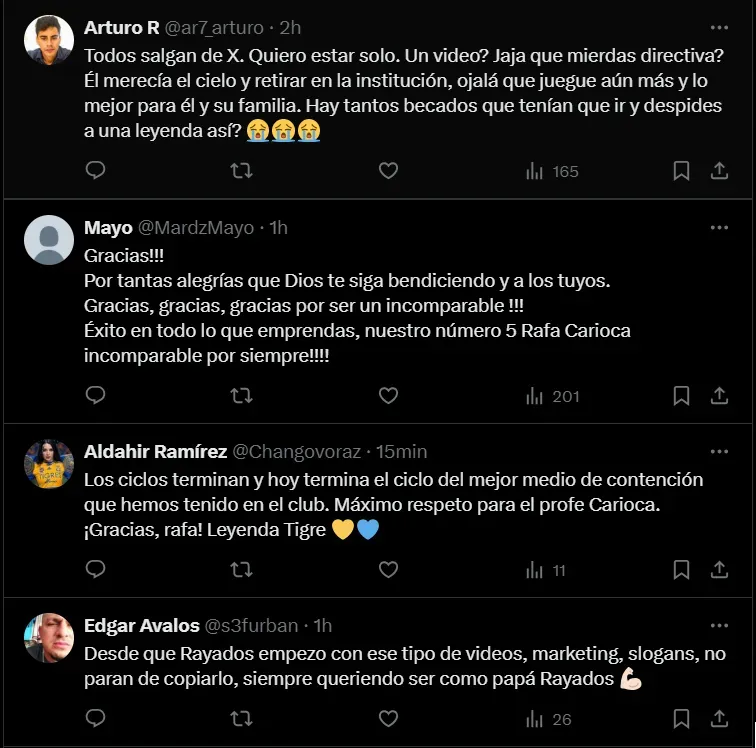This screenshot has width=756, height=748.
Task: Share Arturo R's tweet
Action: (719, 171)
